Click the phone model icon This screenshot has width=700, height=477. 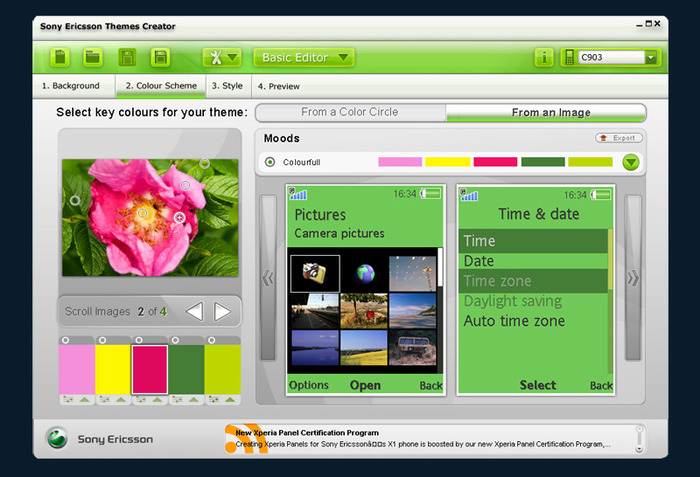coord(569,58)
